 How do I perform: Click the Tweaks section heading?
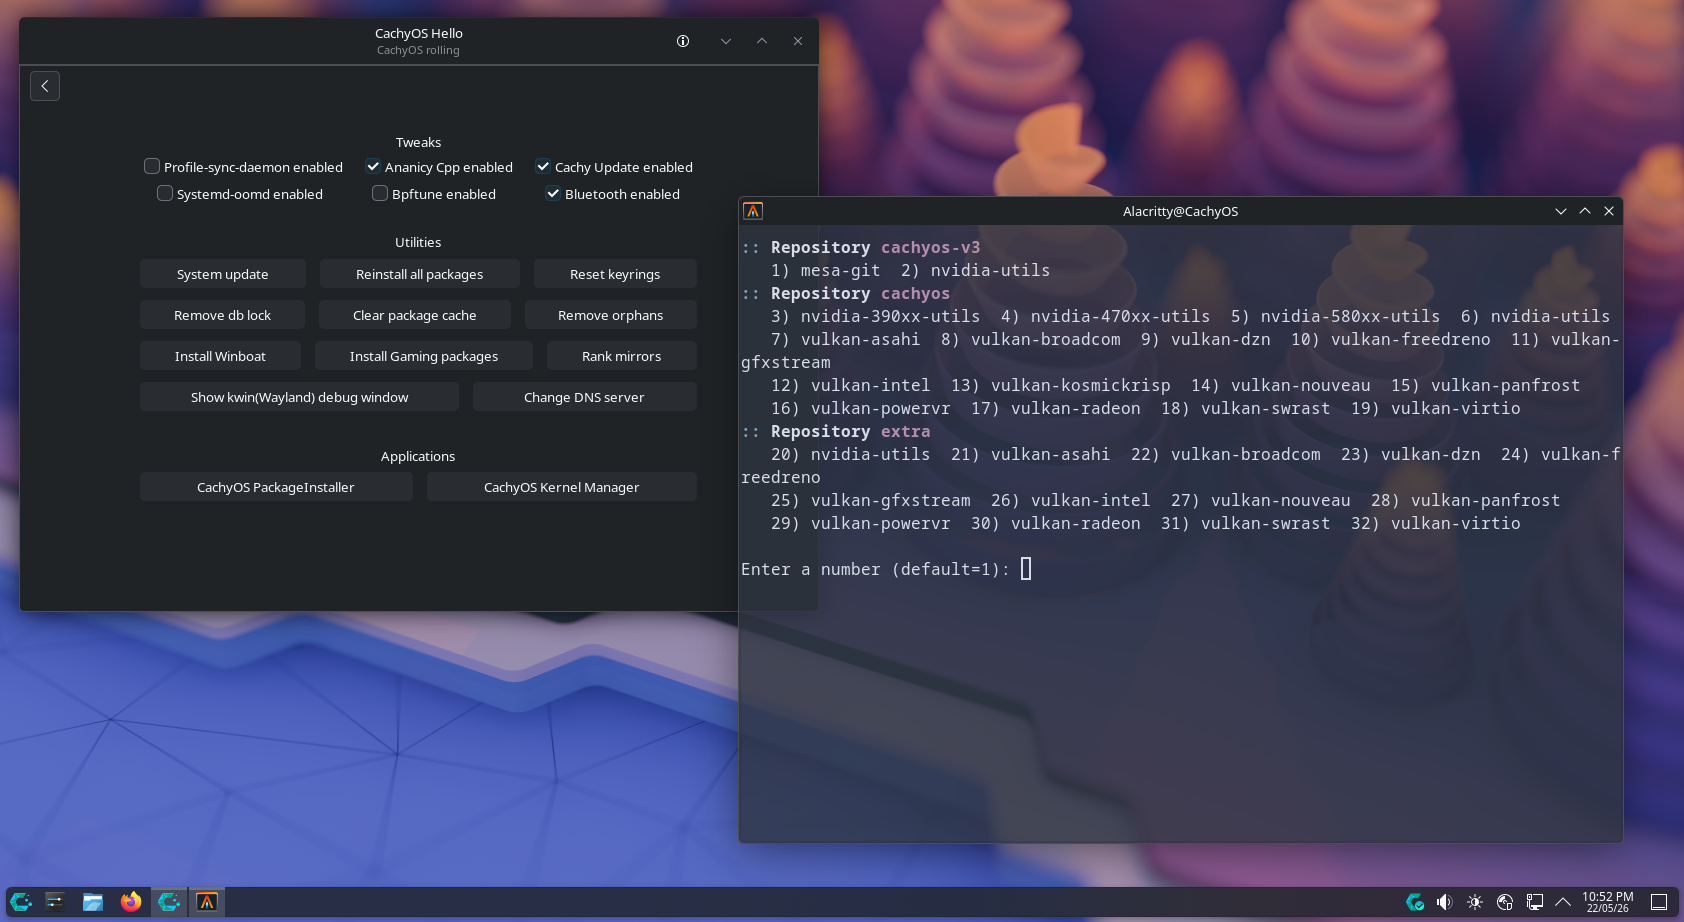pyautogui.click(x=418, y=142)
